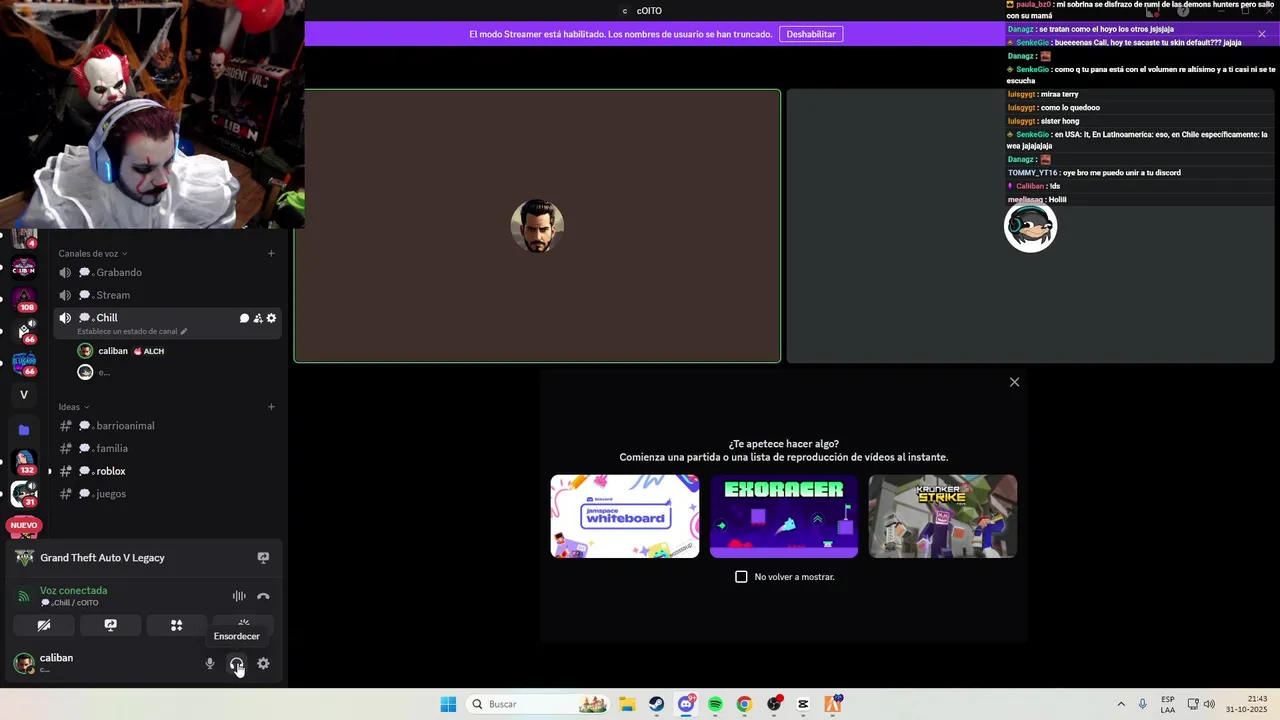Open CapCut from taskbar
1280x720 pixels.
803,704
